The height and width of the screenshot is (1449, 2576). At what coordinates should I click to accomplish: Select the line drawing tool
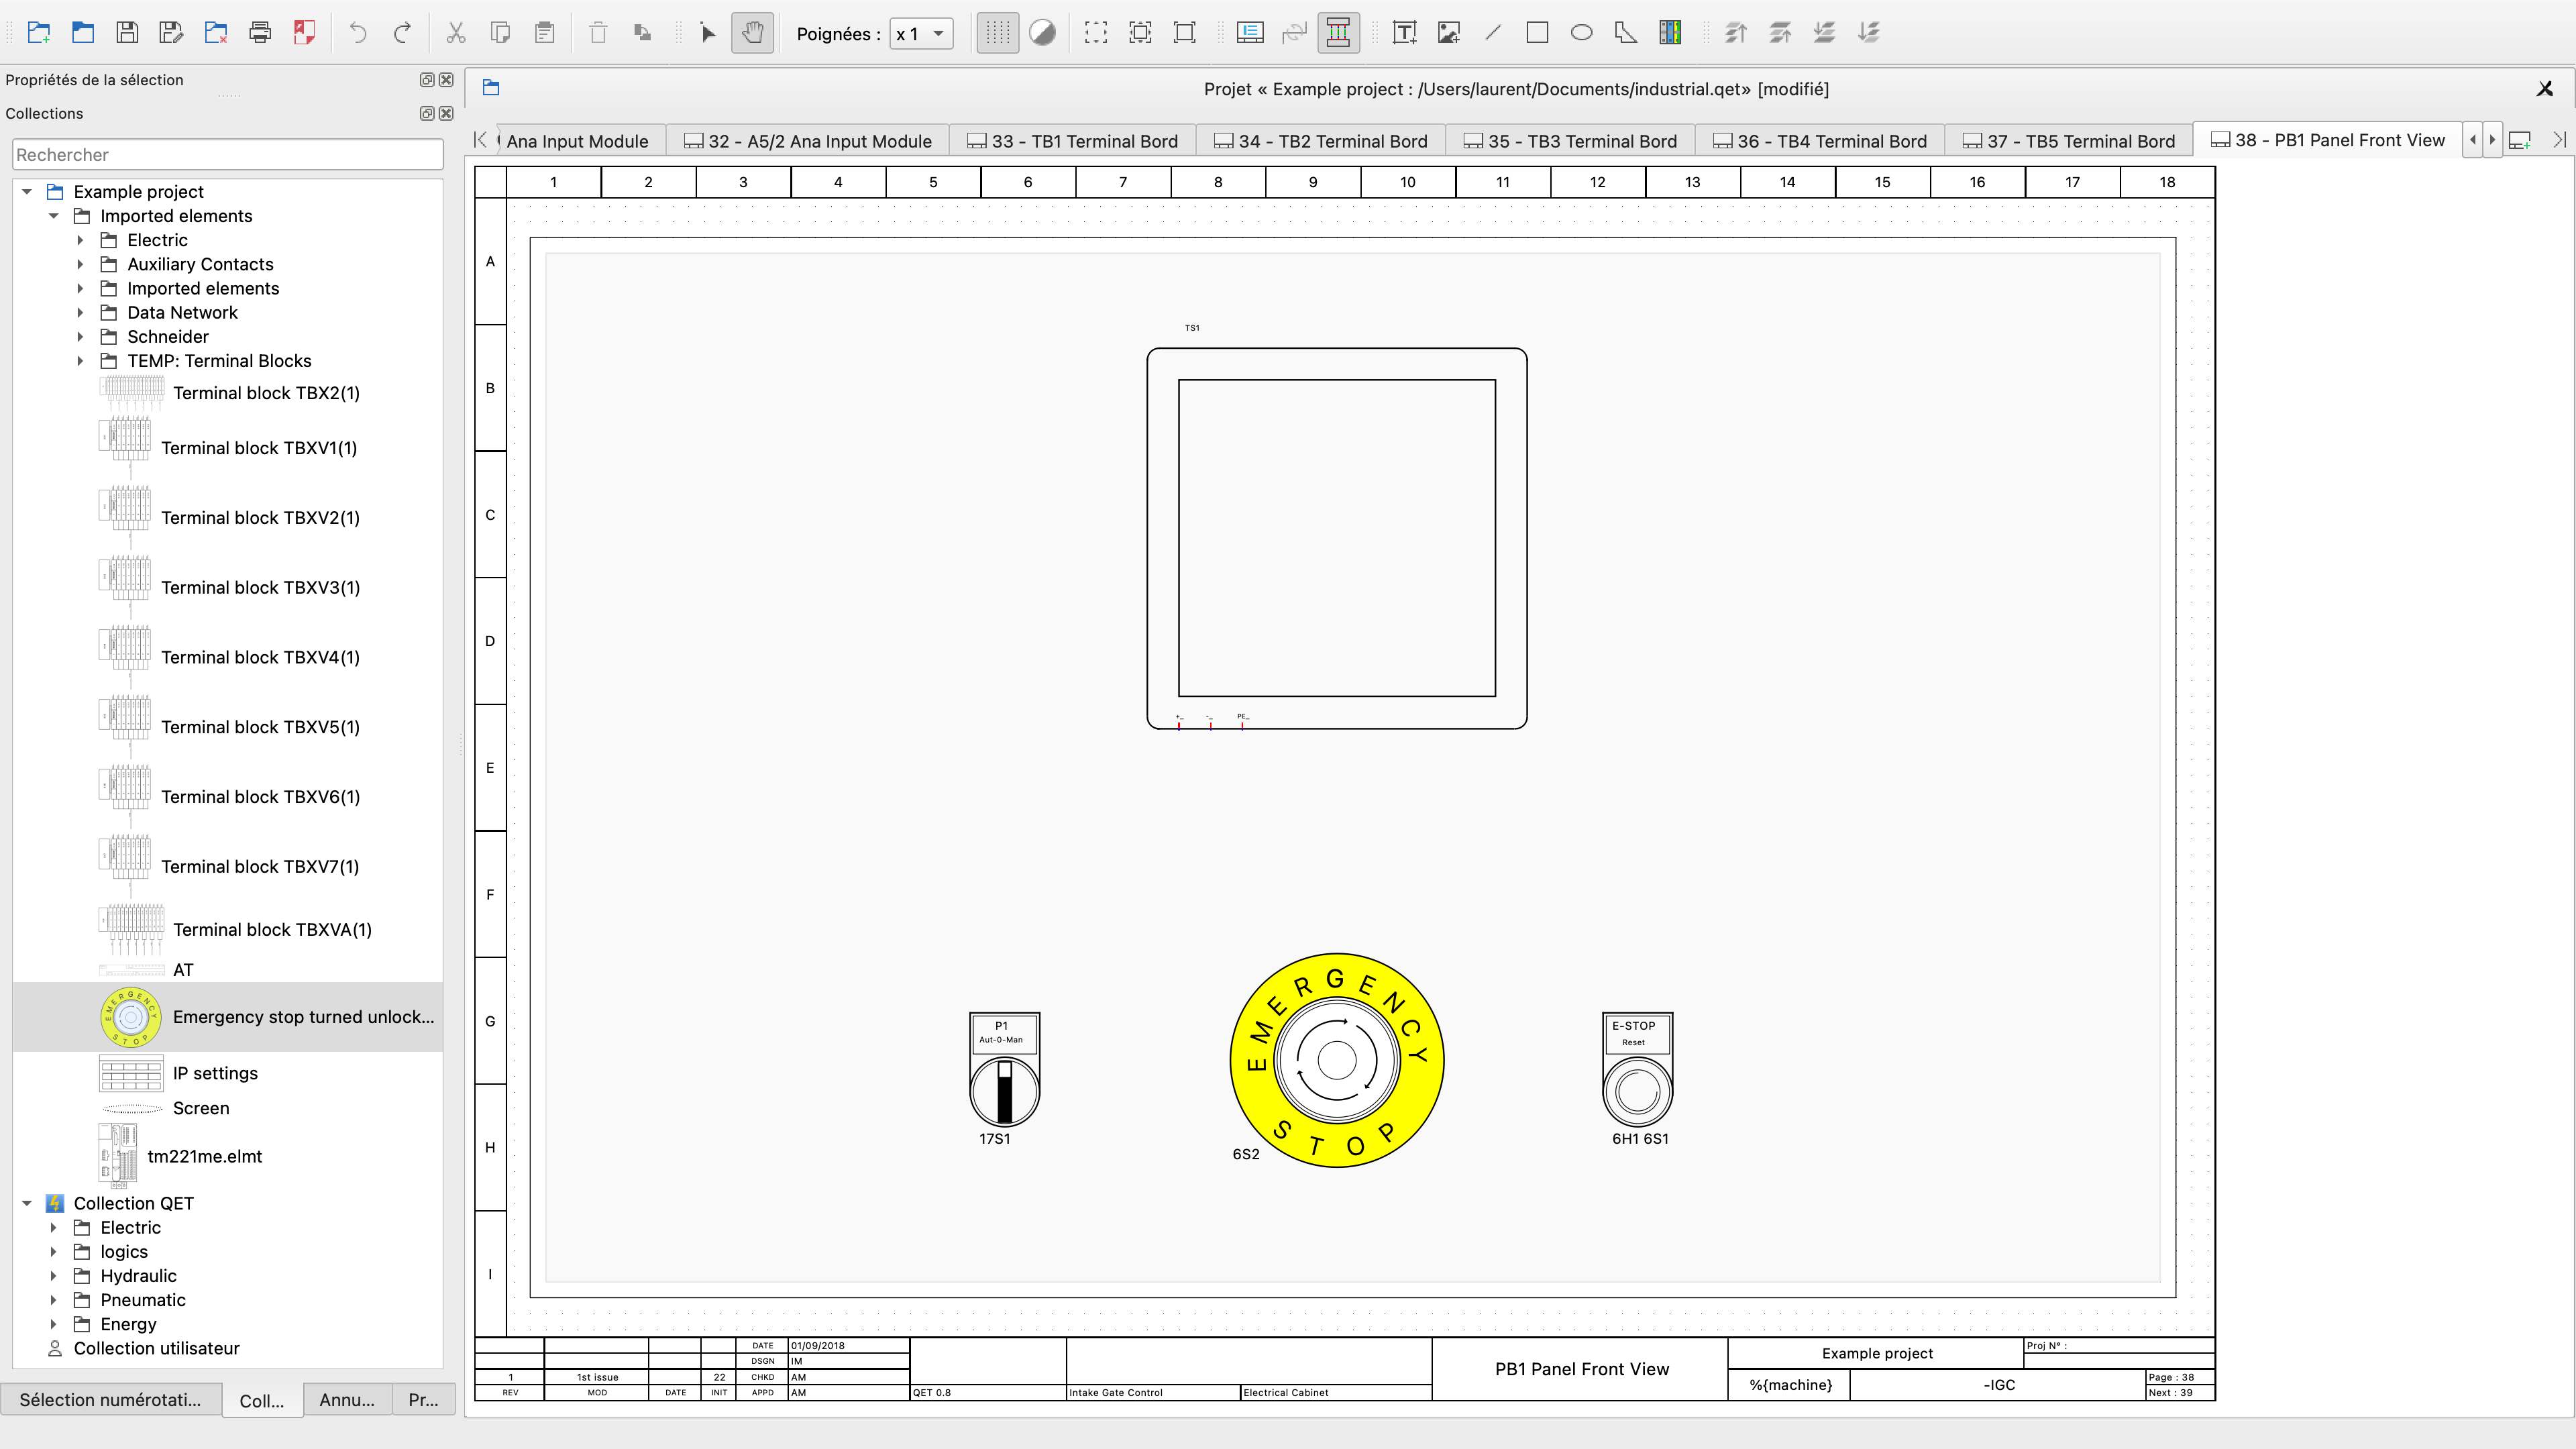point(1492,32)
